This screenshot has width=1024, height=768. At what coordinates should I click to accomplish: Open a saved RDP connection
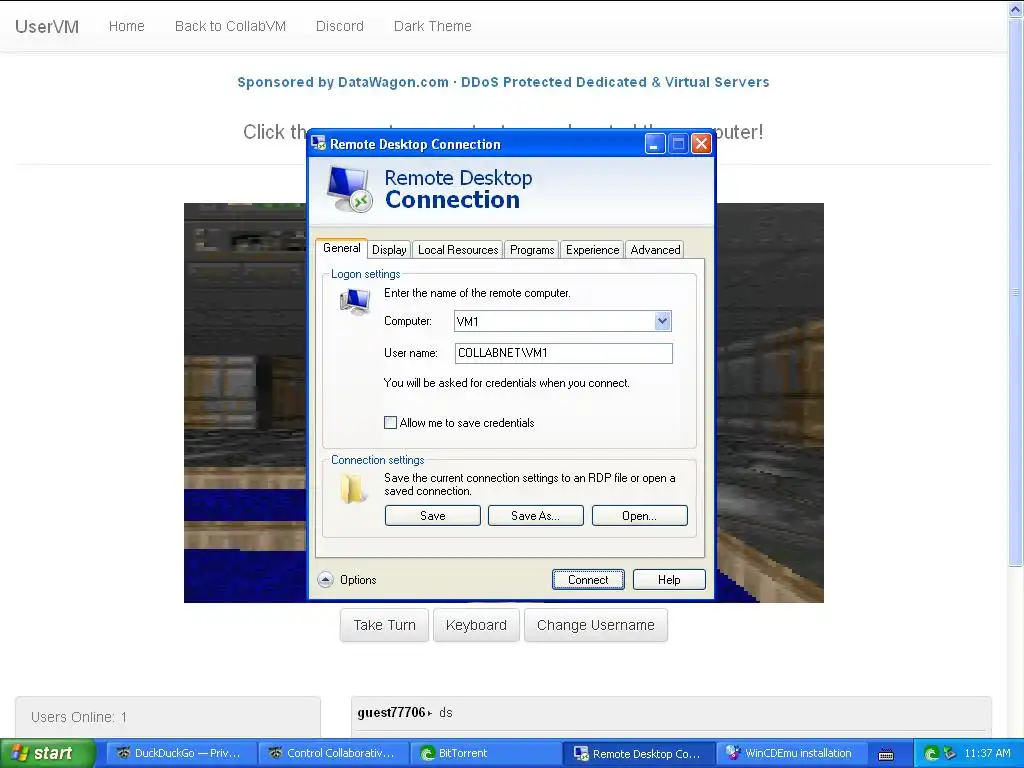click(639, 515)
